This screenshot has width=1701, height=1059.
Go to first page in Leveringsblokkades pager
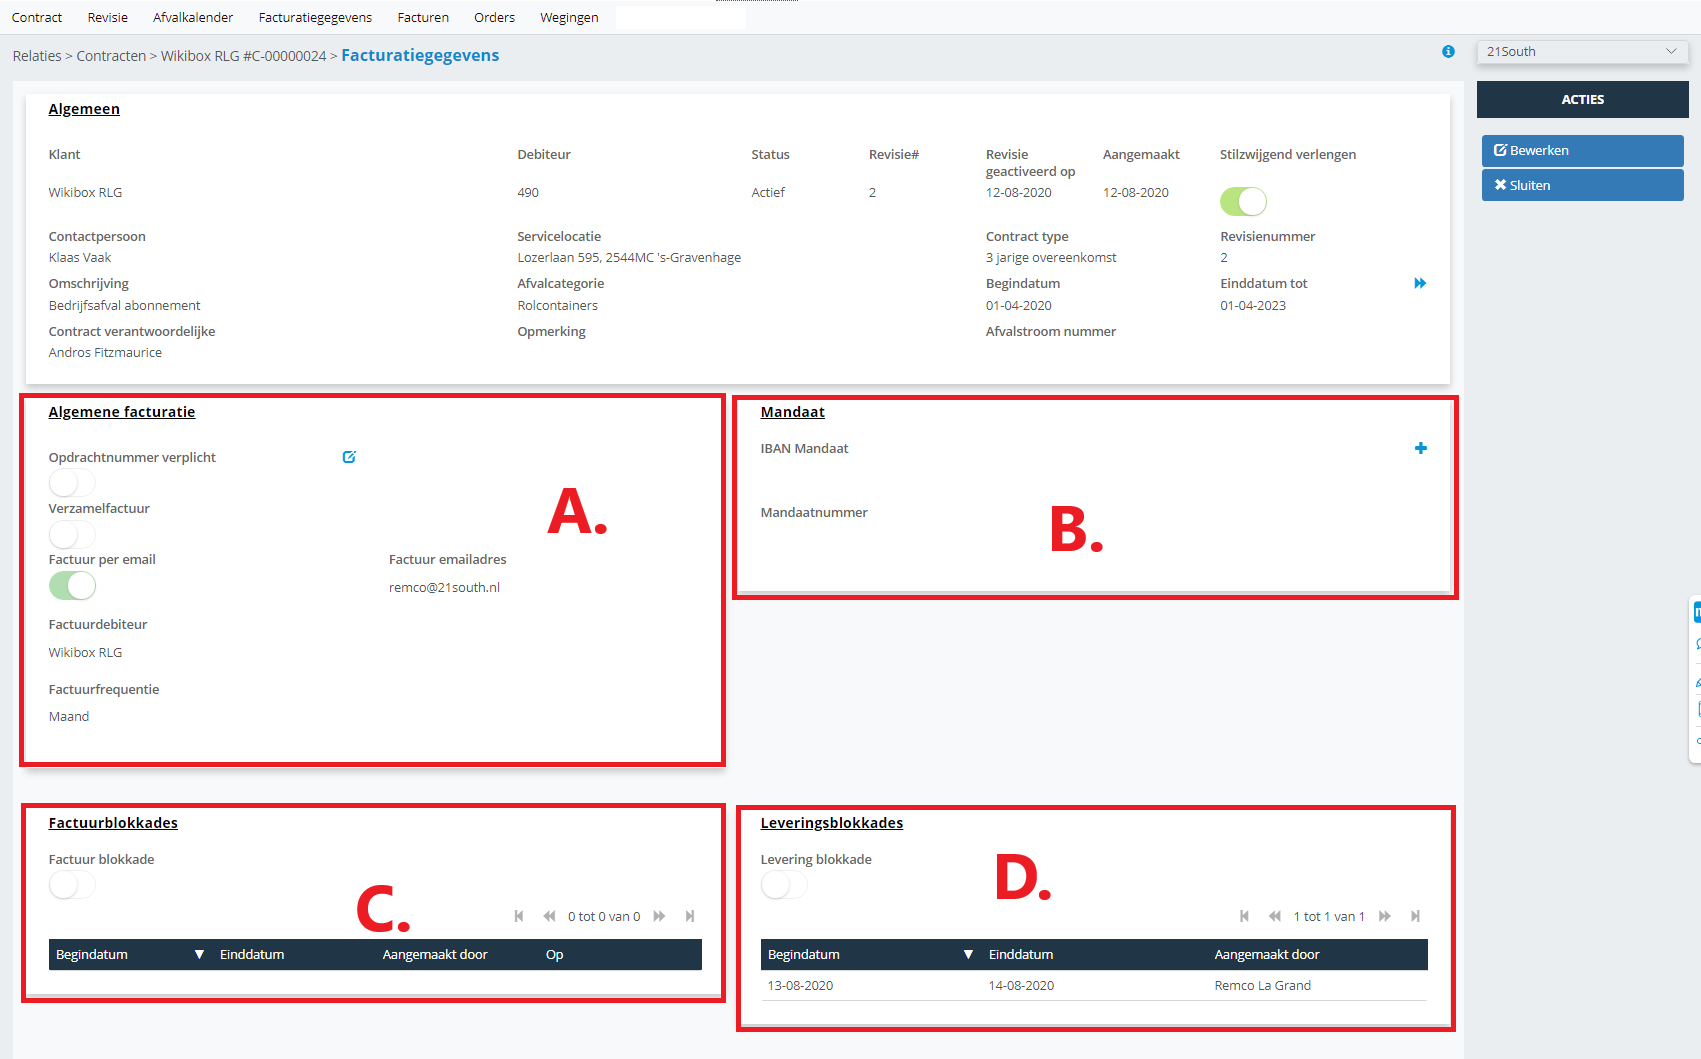click(1244, 916)
